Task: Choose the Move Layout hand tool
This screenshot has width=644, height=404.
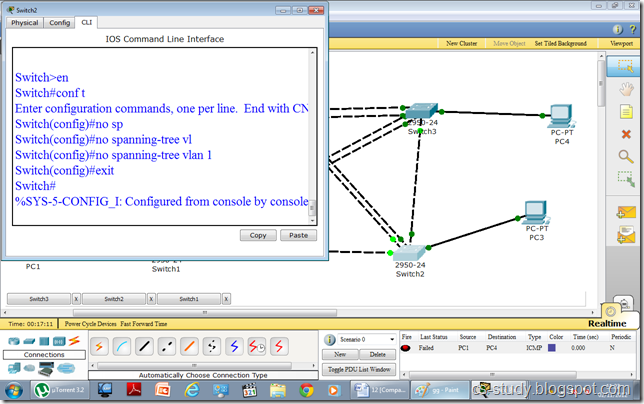Action: coord(626,89)
